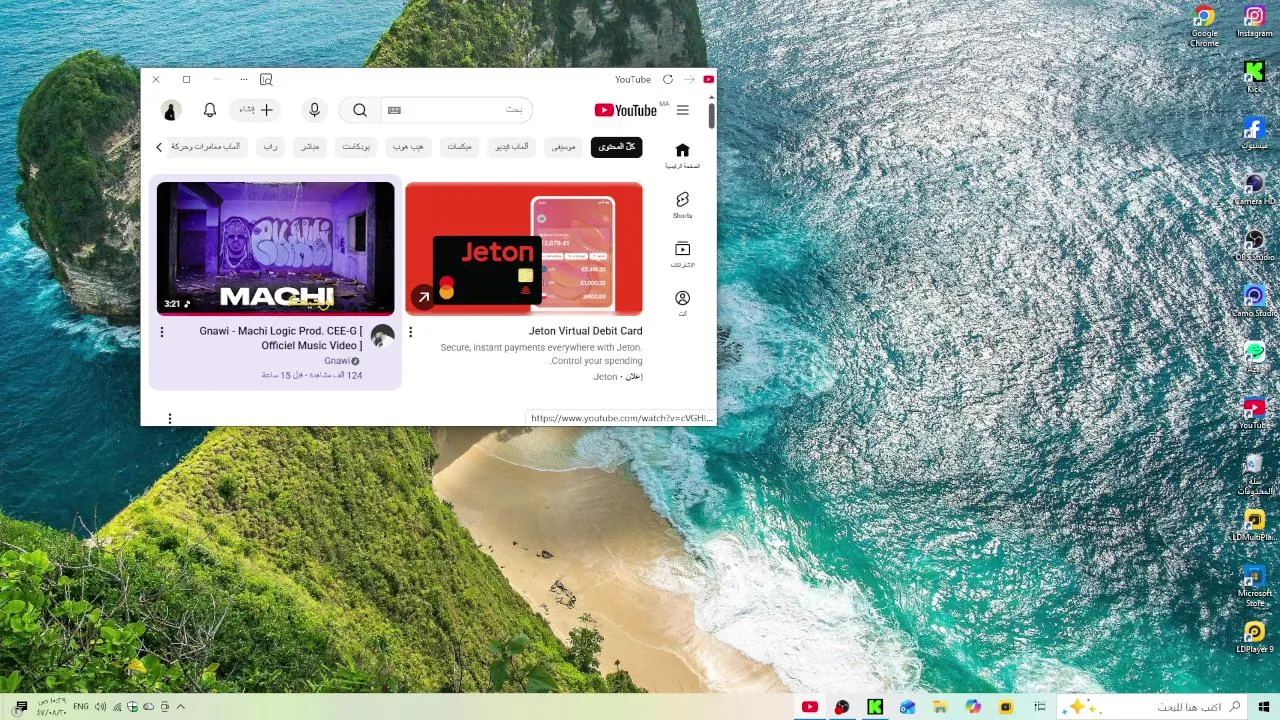Open the Camo Studio desktop shortcut

click(1254, 302)
